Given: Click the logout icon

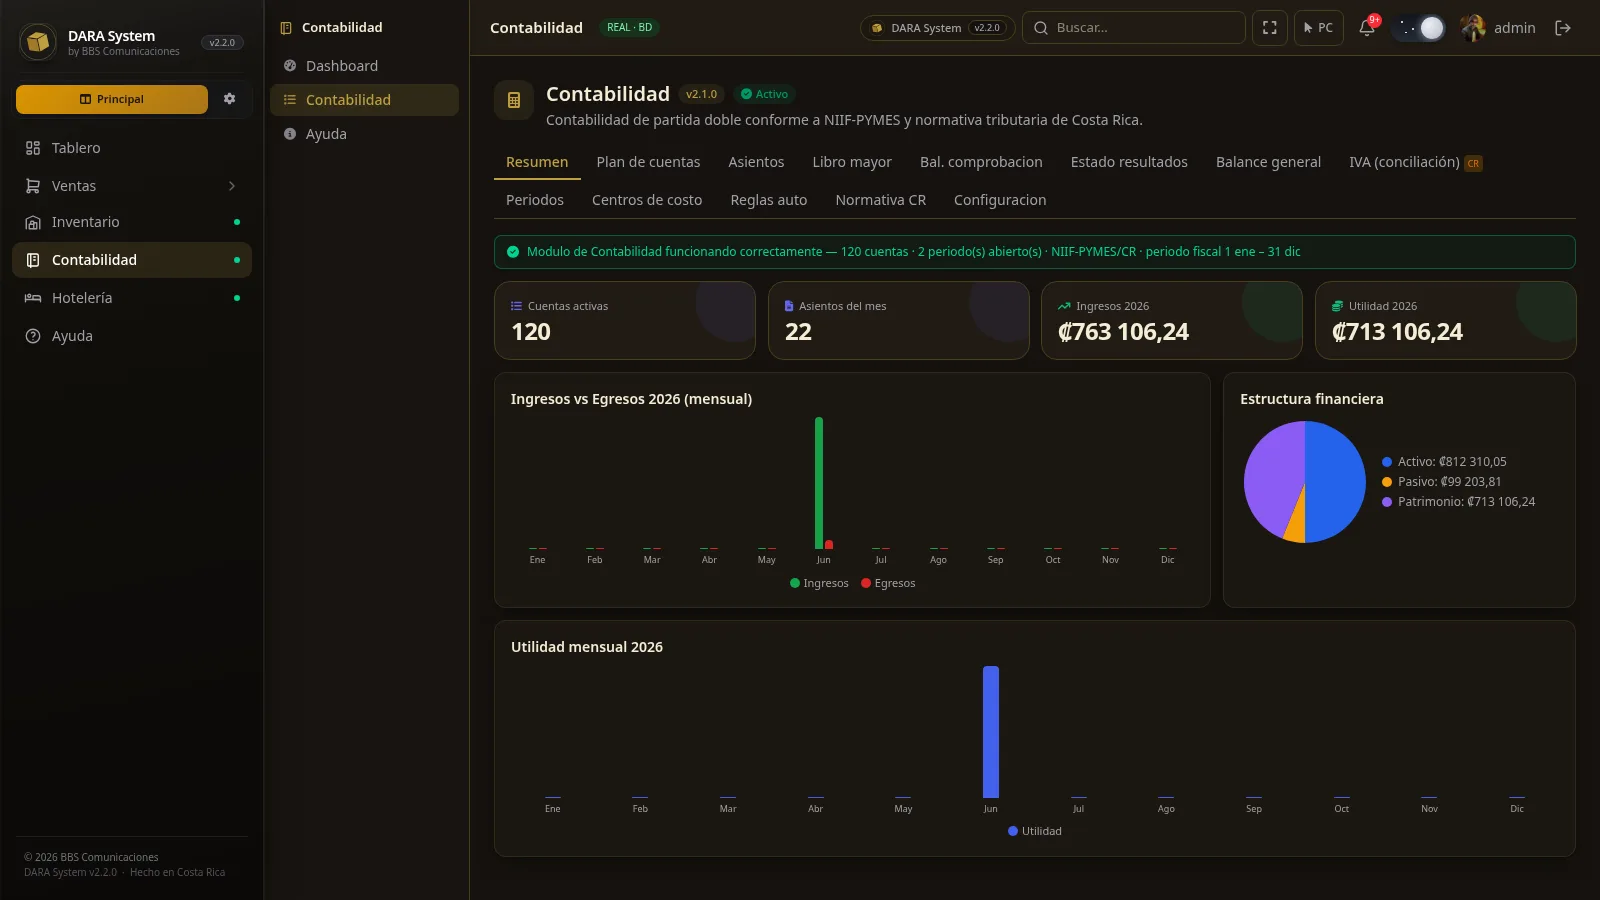Looking at the screenshot, I should click(x=1563, y=28).
